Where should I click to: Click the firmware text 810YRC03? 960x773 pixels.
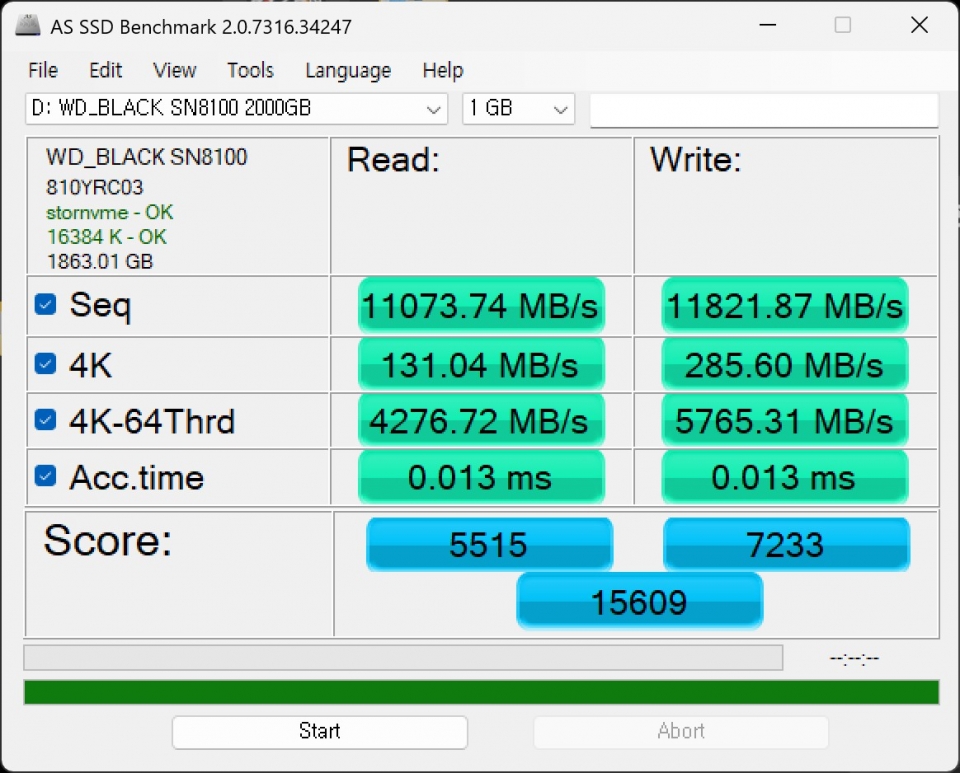pos(94,187)
